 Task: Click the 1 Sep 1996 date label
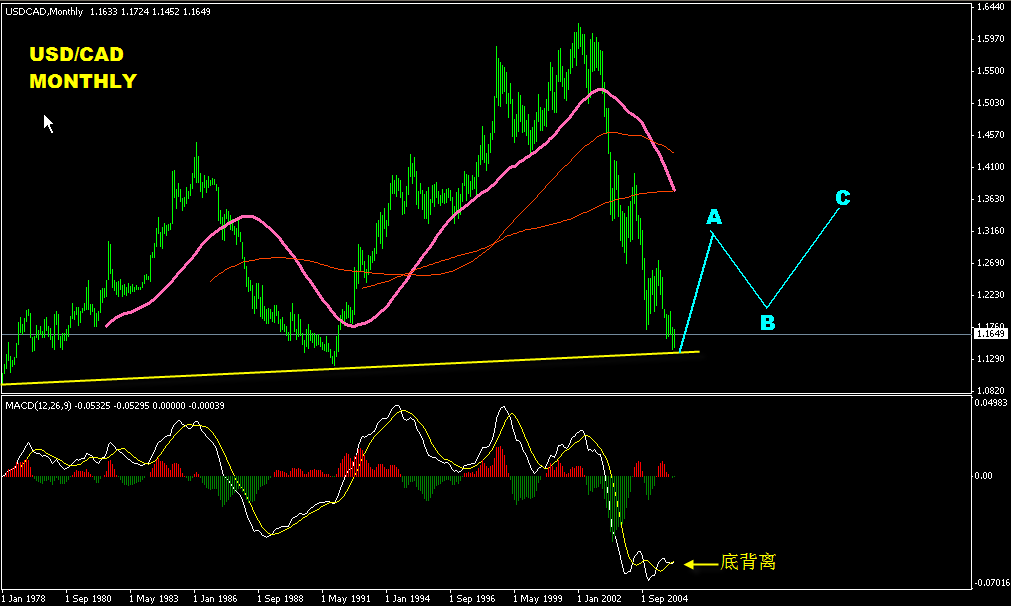(473, 598)
